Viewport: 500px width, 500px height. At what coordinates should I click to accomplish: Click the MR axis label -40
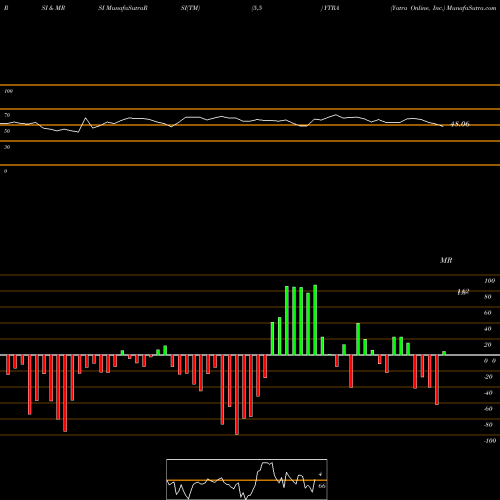click(x=488, y=393)
